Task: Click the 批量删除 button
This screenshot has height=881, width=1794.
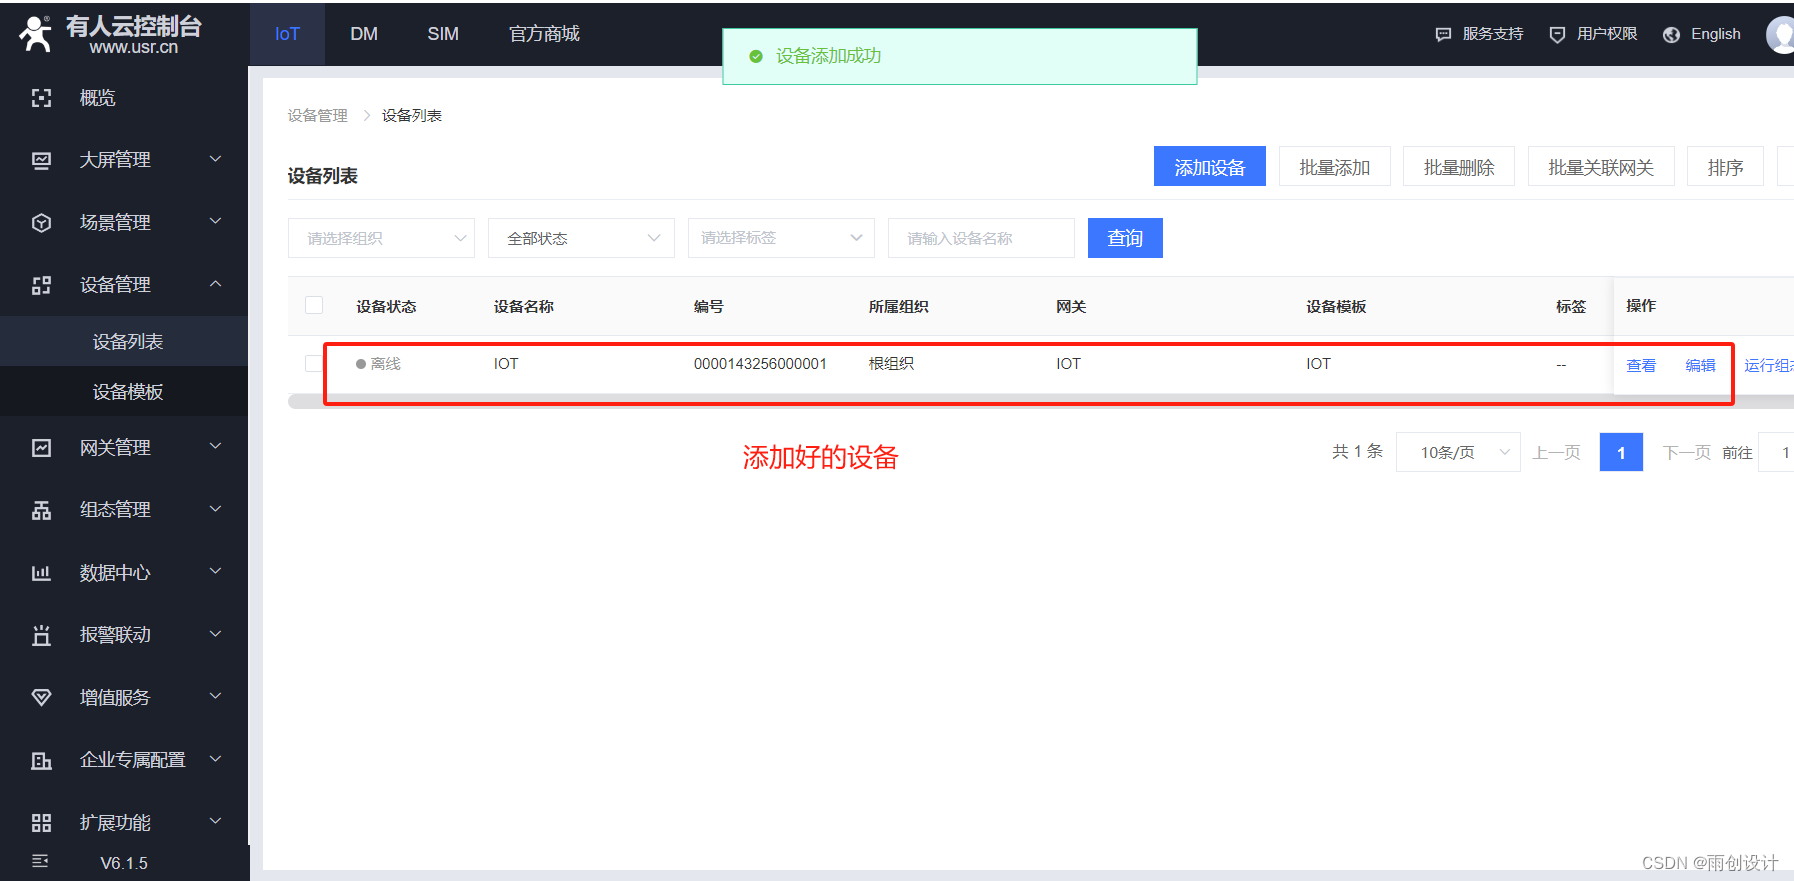Action: 1459,167
